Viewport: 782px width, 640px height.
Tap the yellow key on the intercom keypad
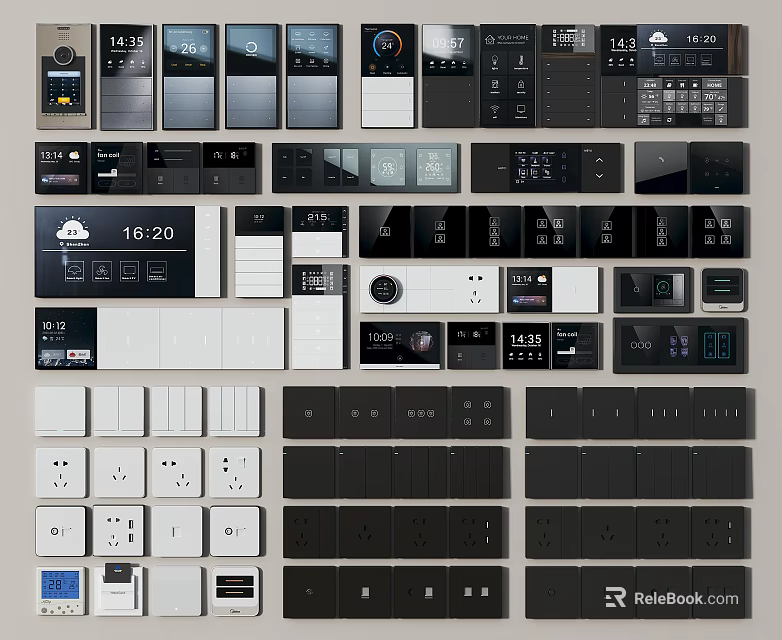point(64,100)
